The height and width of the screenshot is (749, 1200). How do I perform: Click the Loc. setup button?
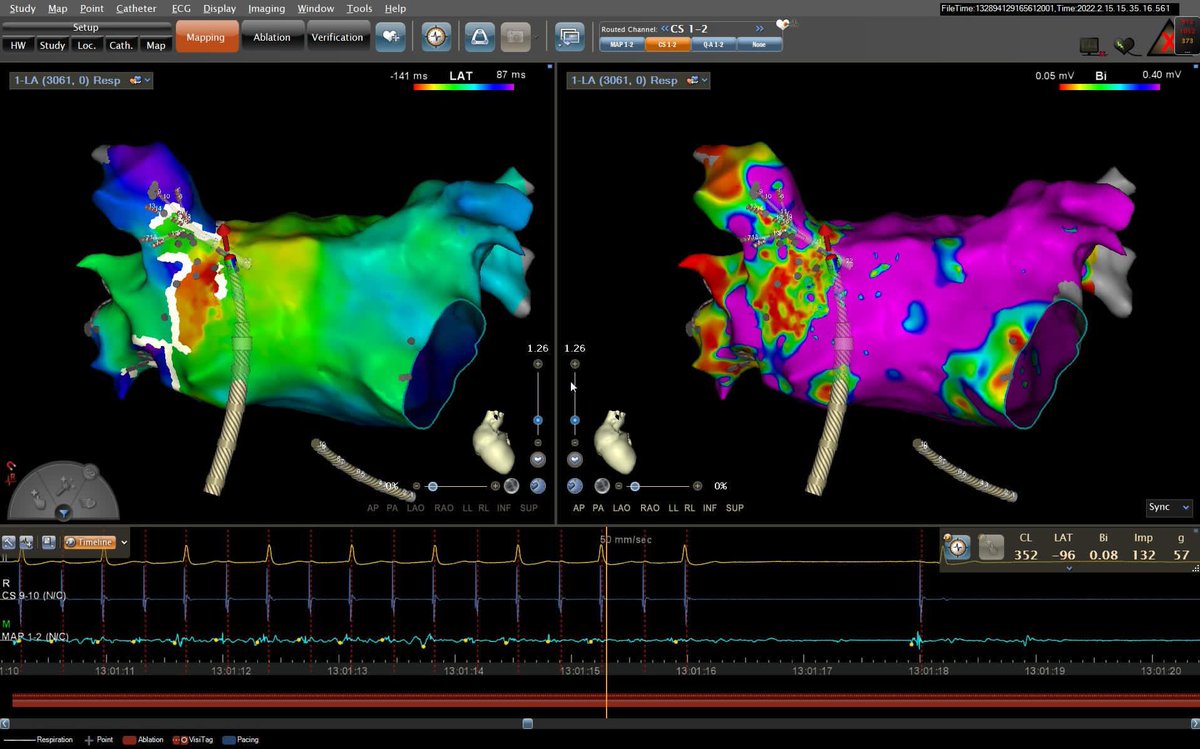[85, 45]
